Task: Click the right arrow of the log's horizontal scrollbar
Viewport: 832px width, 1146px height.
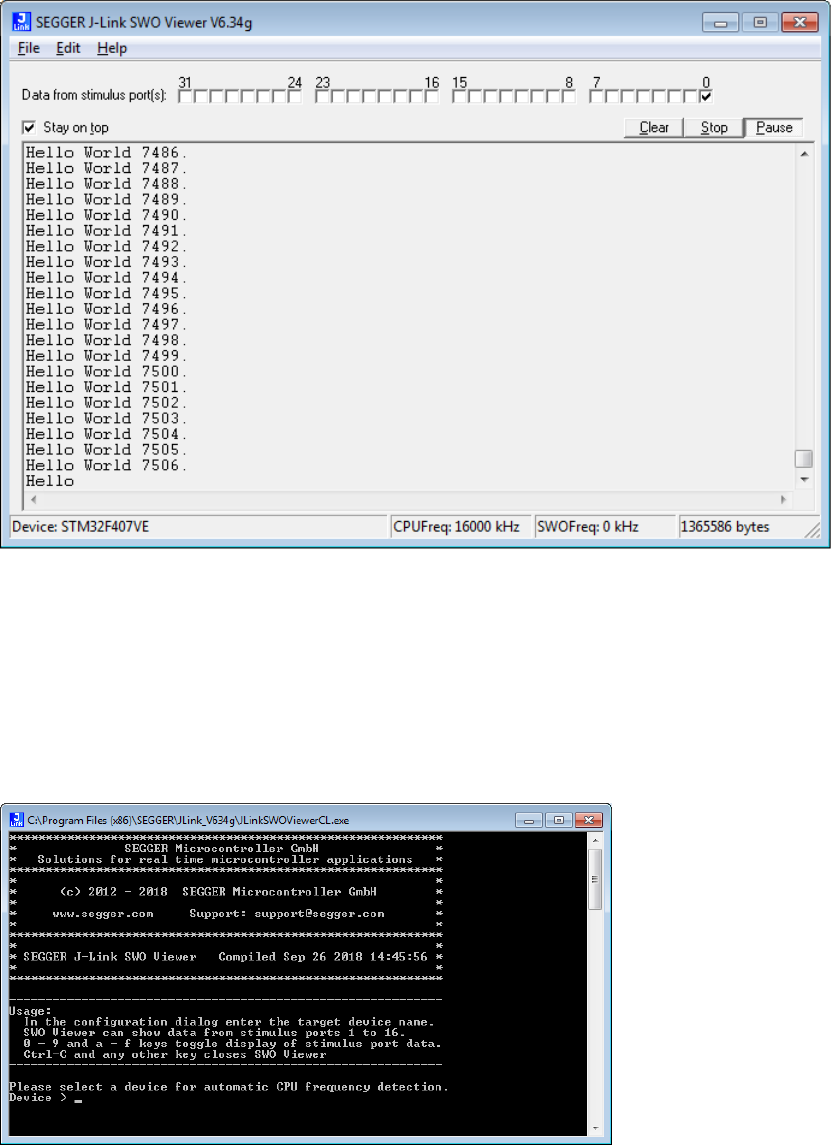Action: pos(785,498)
